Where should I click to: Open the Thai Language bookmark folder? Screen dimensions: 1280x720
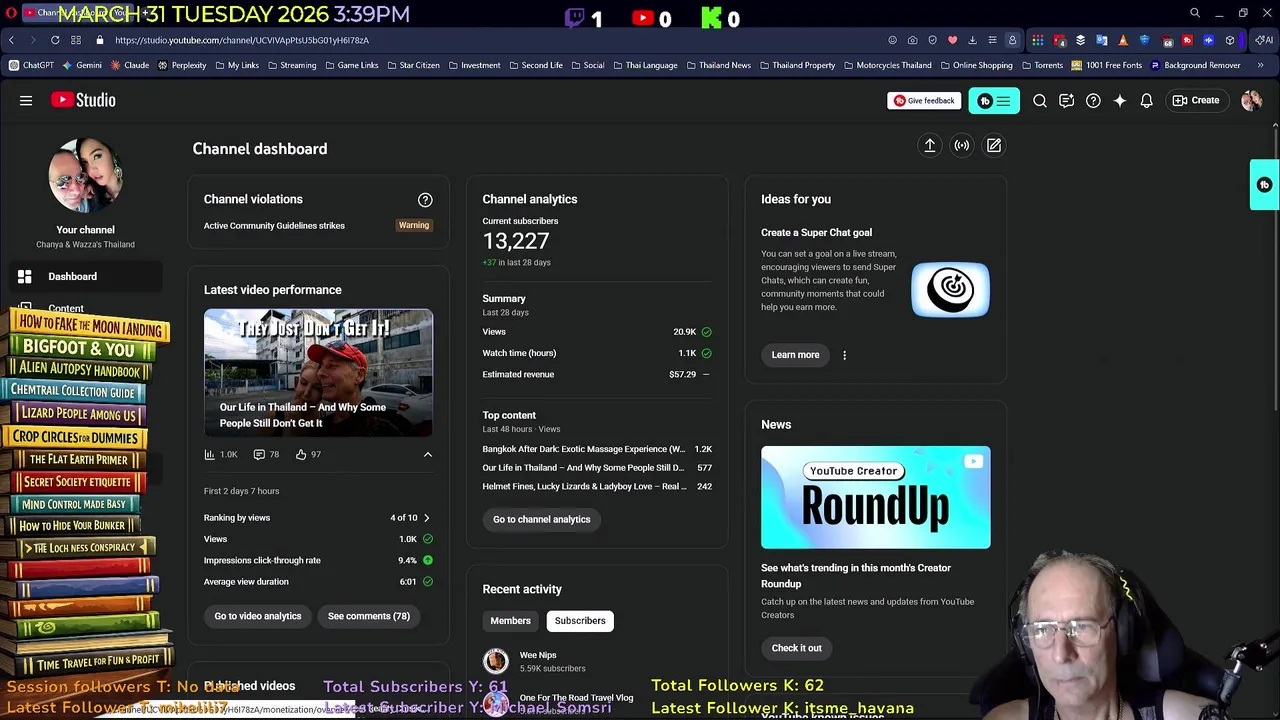645,65
